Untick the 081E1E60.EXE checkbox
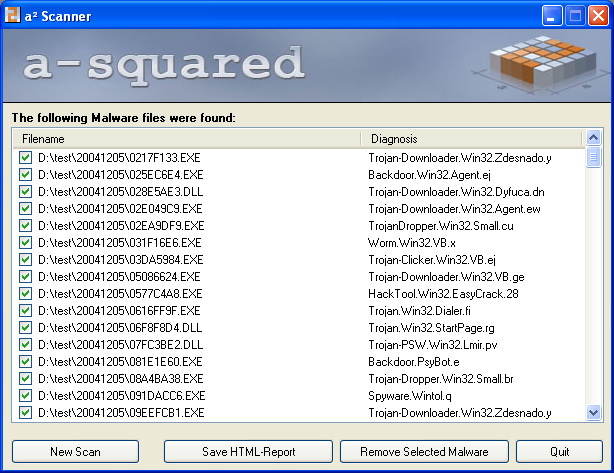614x473 pixels. (25, 362)
